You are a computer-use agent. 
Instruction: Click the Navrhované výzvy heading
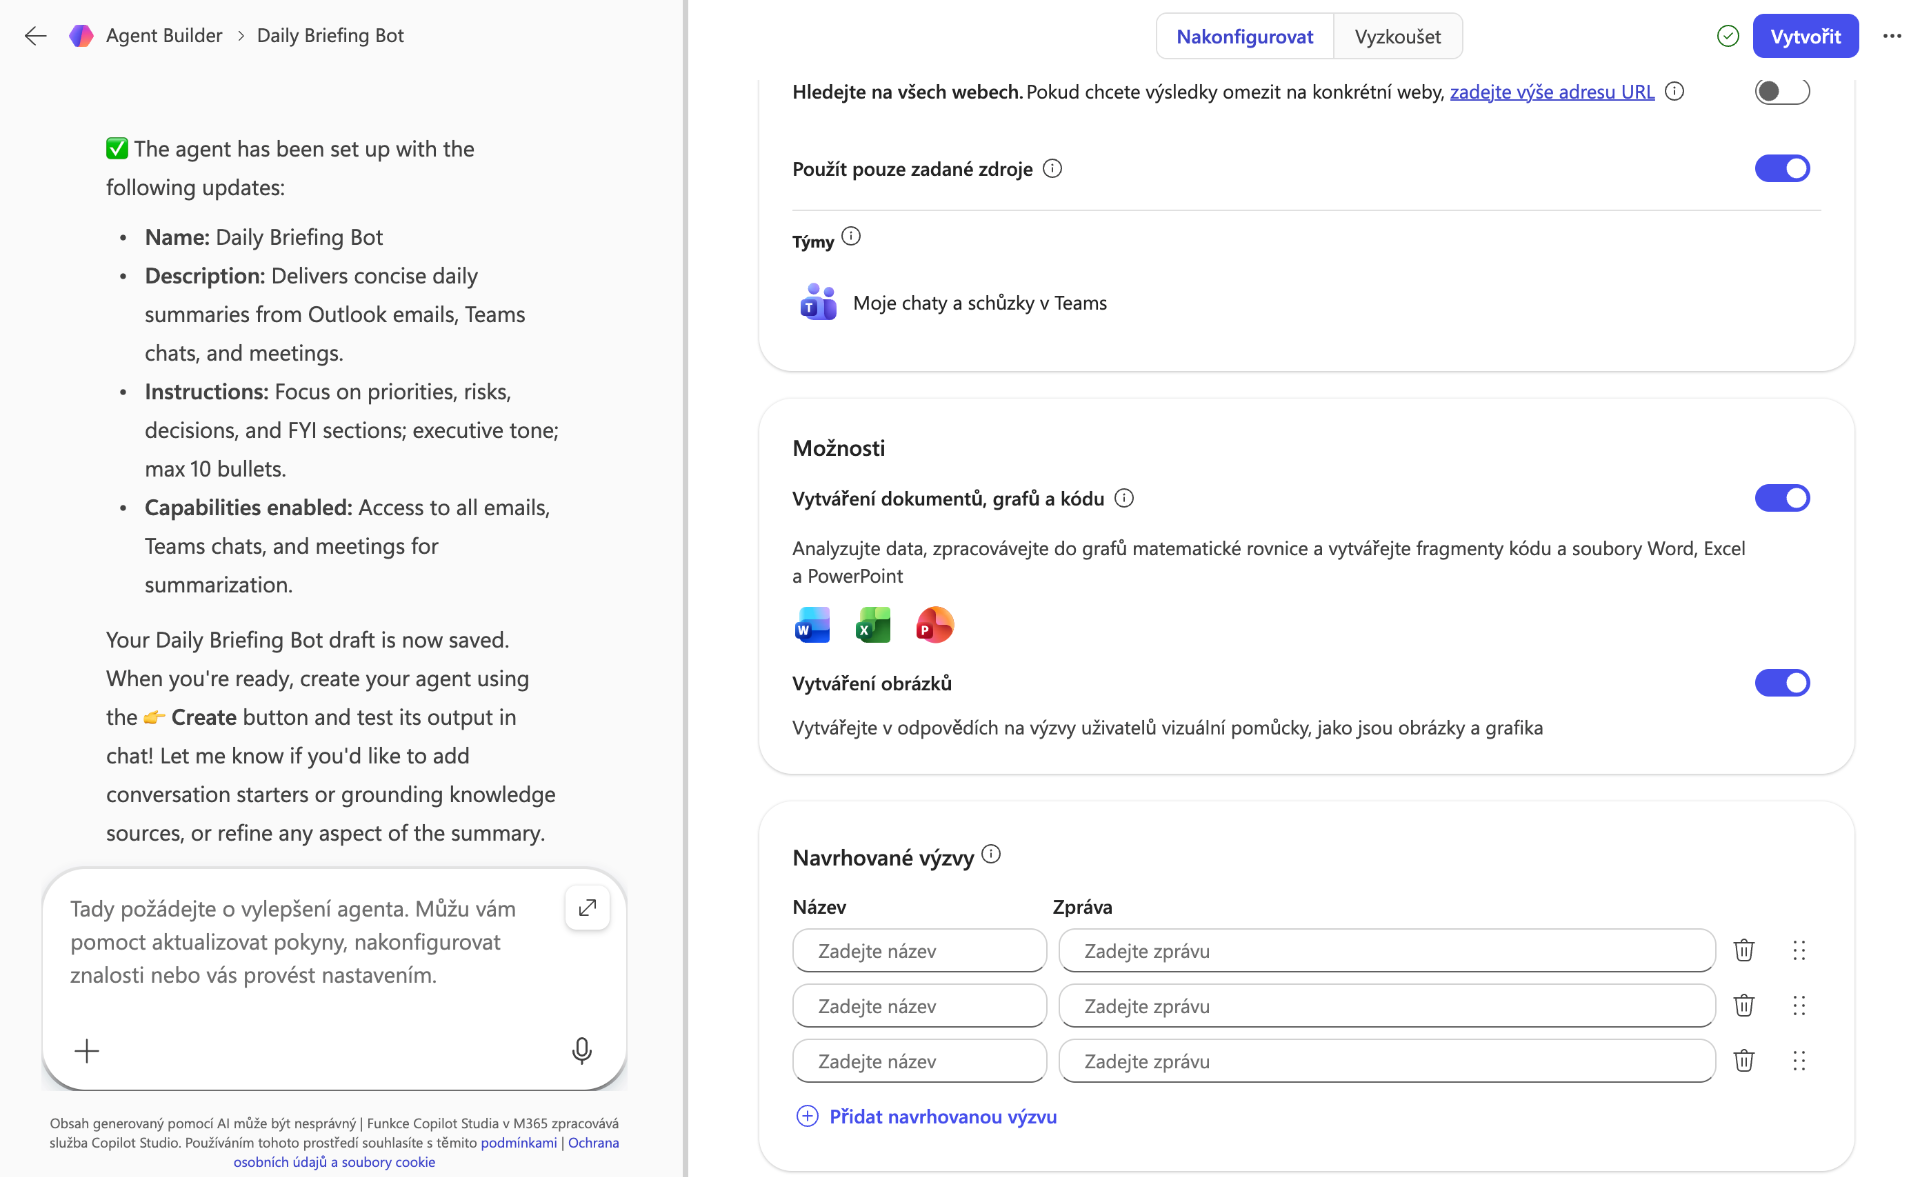883,858
